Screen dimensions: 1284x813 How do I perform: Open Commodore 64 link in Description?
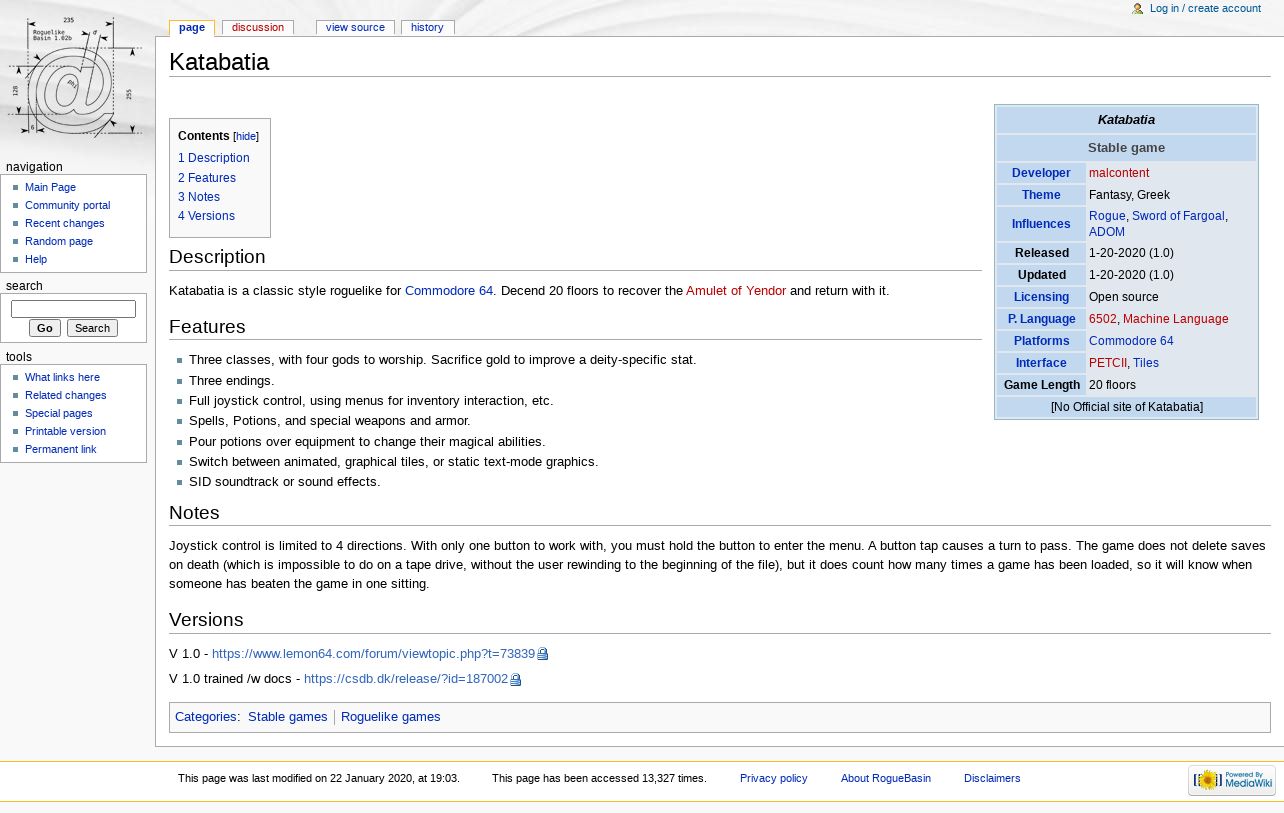click(449, 291)
